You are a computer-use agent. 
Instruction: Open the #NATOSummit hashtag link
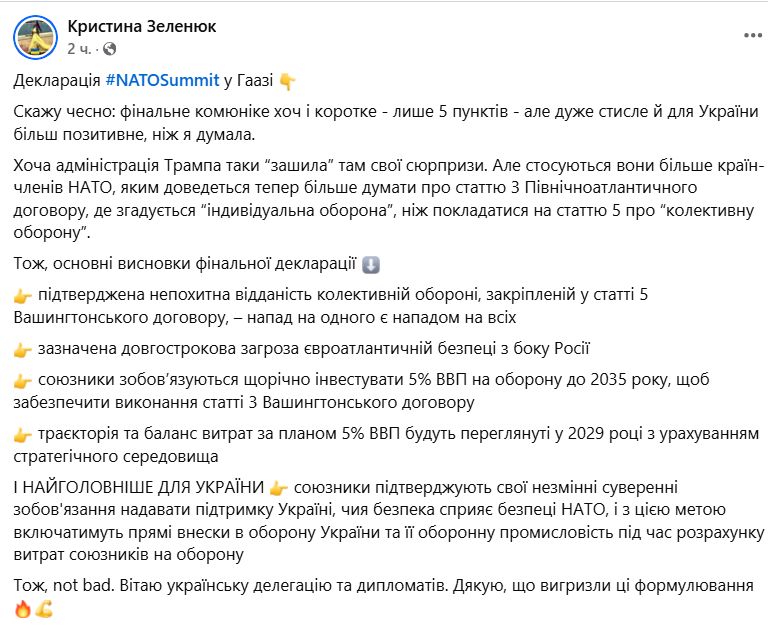(x=163, y=81)
